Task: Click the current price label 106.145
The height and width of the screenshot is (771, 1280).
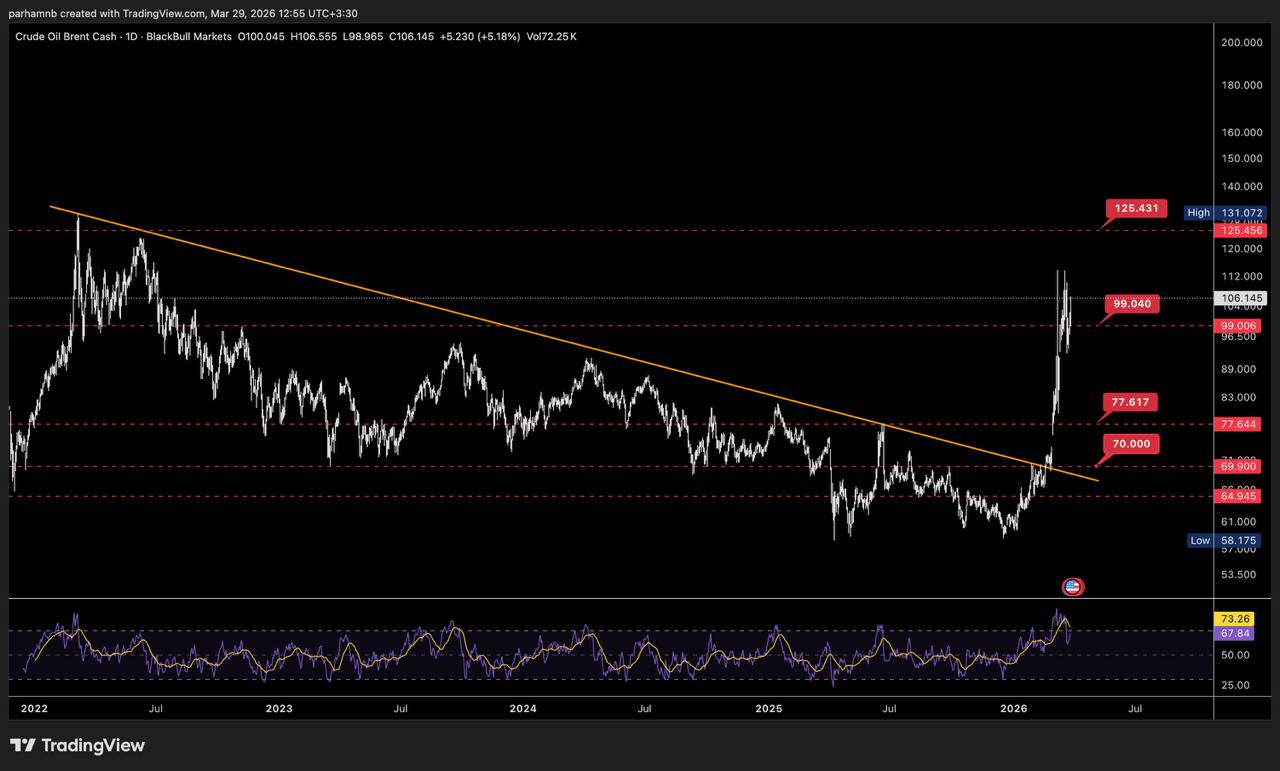Action: pos(1240,298)
